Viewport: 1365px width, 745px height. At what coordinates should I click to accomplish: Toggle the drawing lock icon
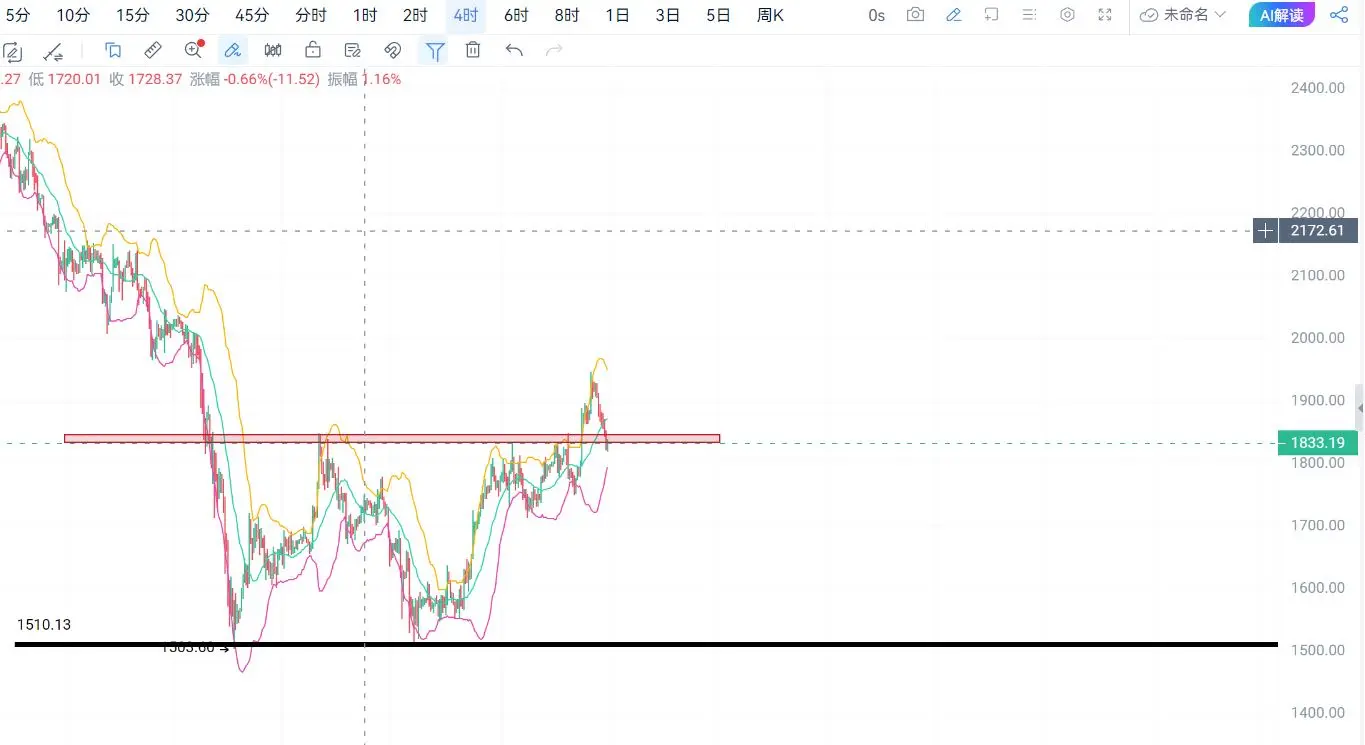pos(313,50)
